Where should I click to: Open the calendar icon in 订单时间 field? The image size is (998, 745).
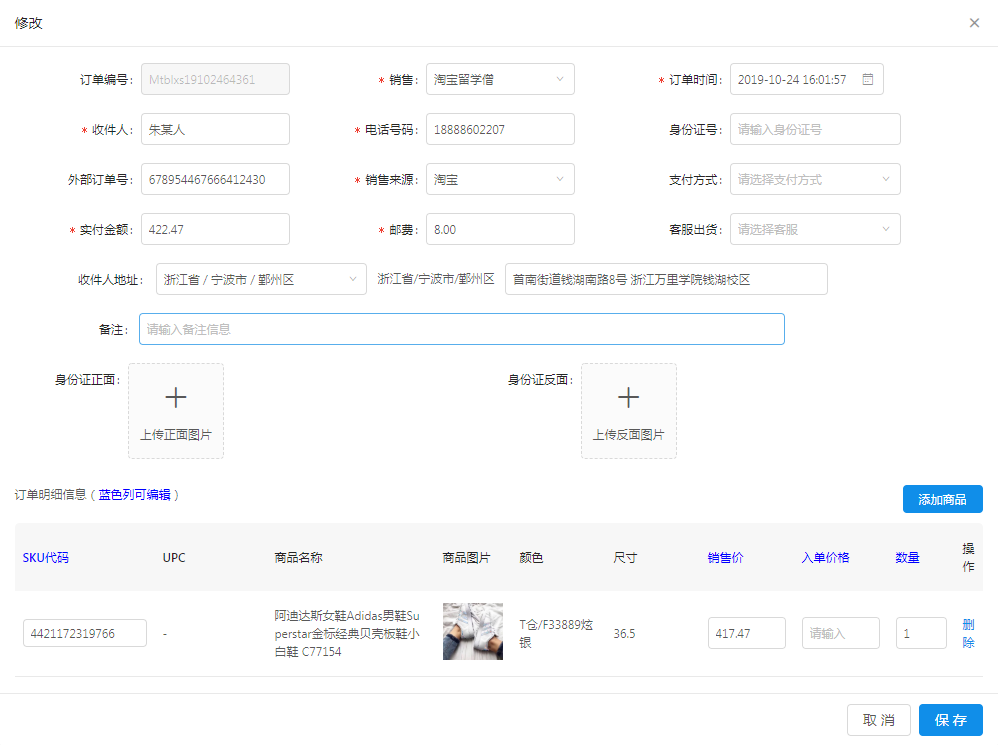(x=868, y=79)
